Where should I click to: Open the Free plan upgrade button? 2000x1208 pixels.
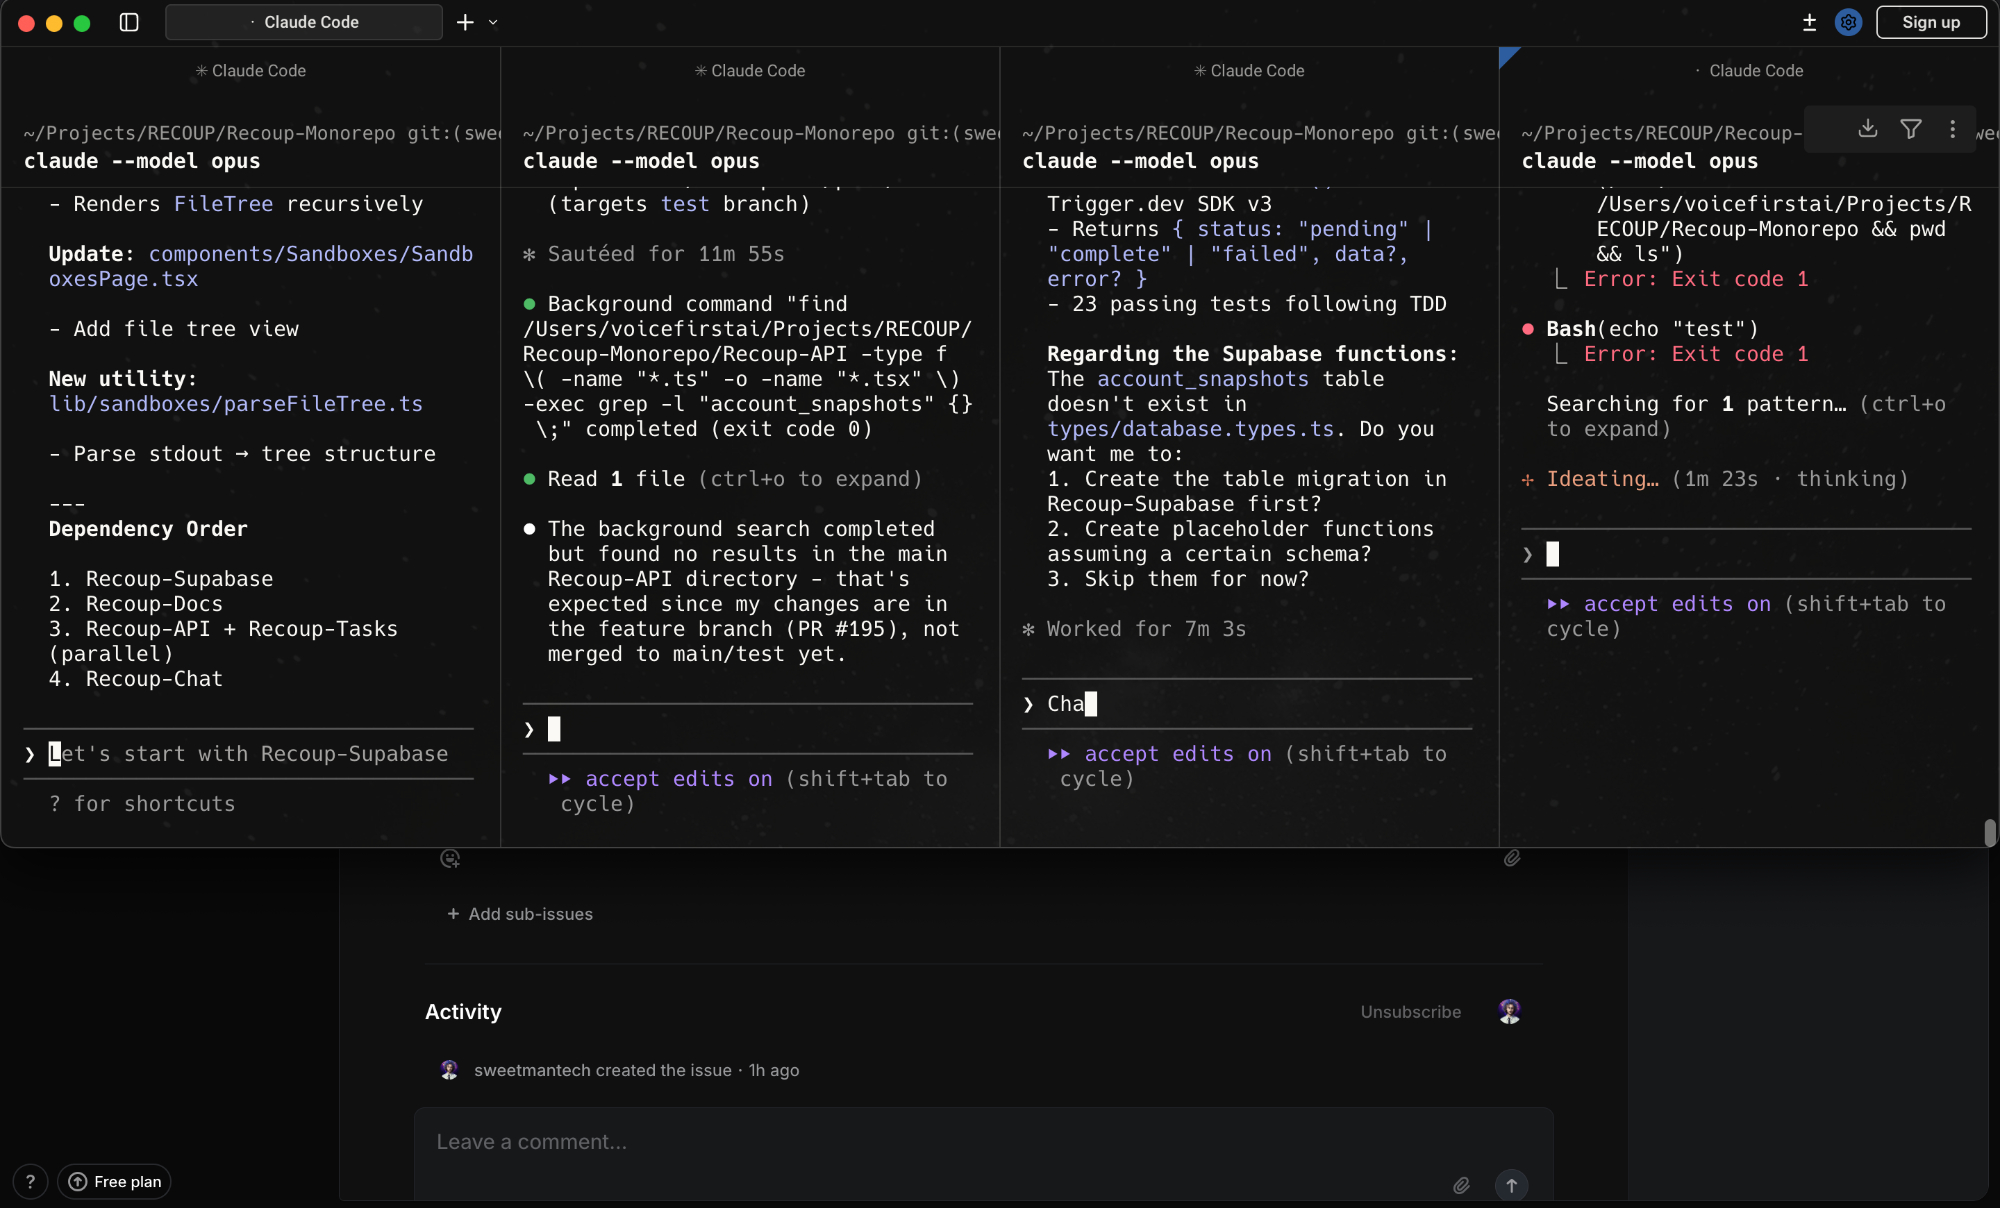[115, 1182]
